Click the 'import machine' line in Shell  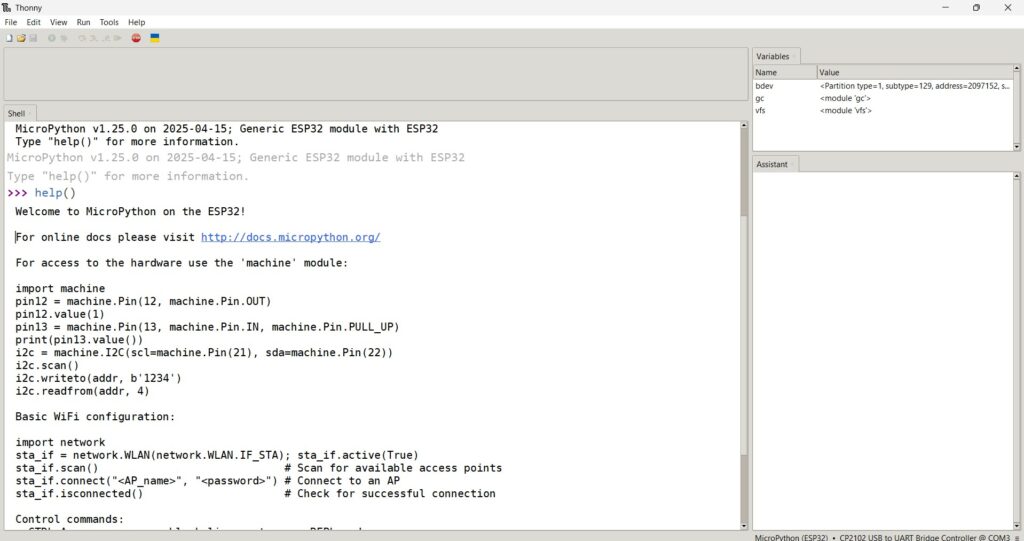pos(60,288)
